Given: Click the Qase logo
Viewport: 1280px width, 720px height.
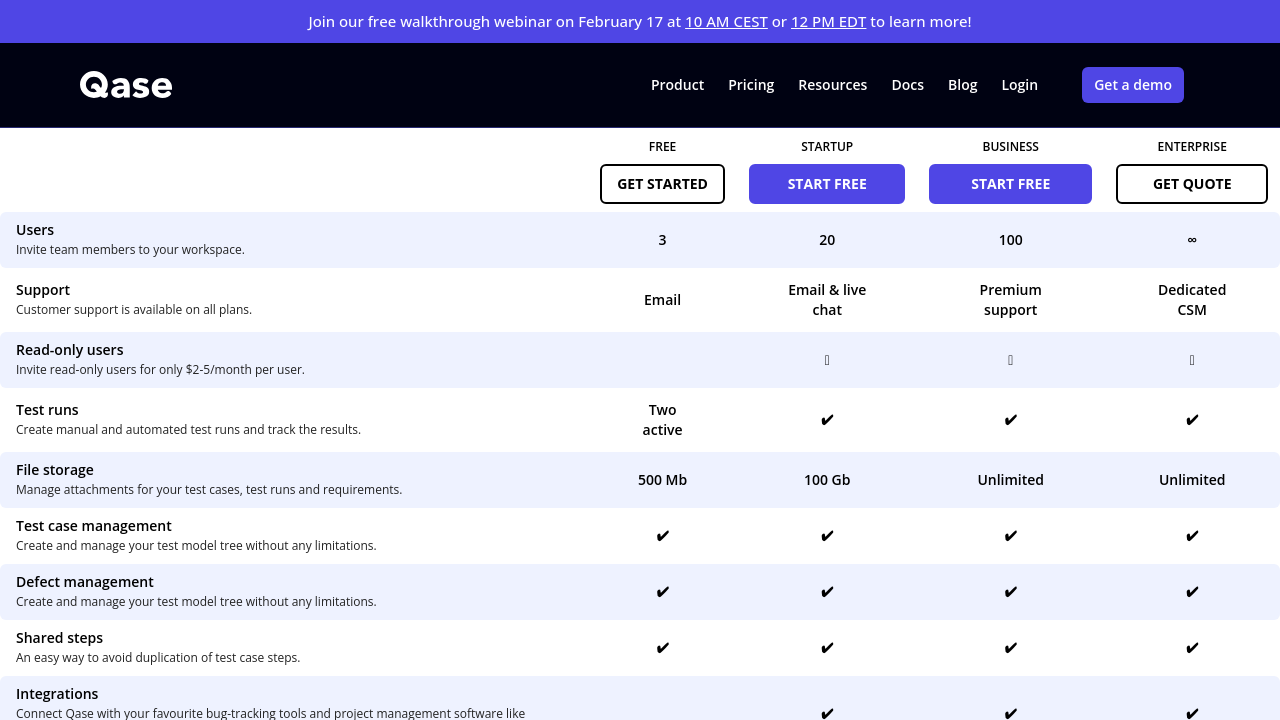Looking at the screenshot, I should (126, 85).
